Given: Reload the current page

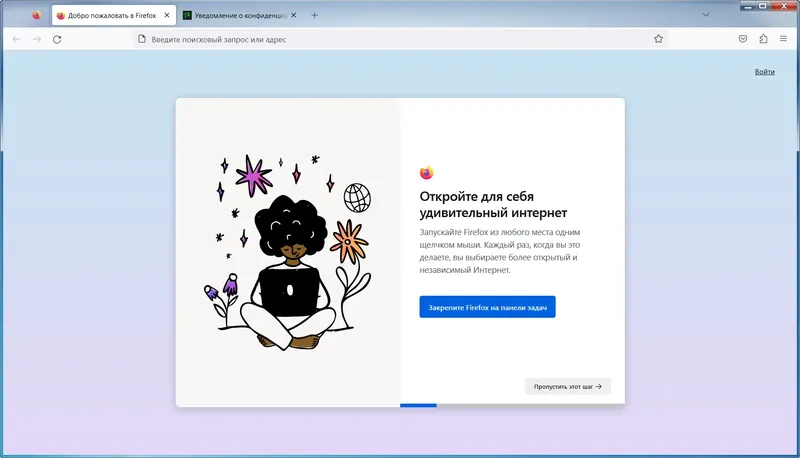Looking at the screenshot, I should tap(57, 39).
